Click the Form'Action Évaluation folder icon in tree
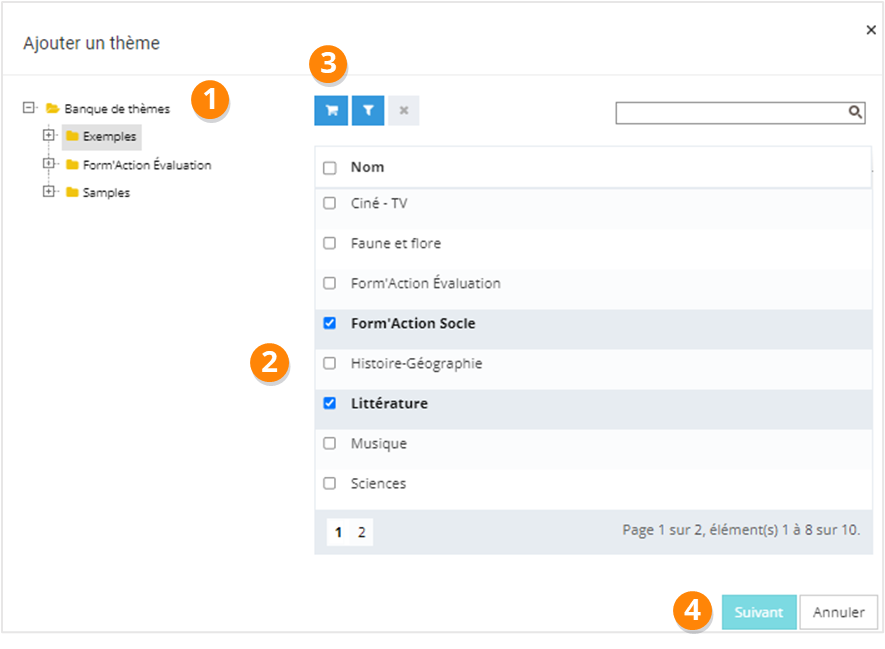 tap(72, 165)
